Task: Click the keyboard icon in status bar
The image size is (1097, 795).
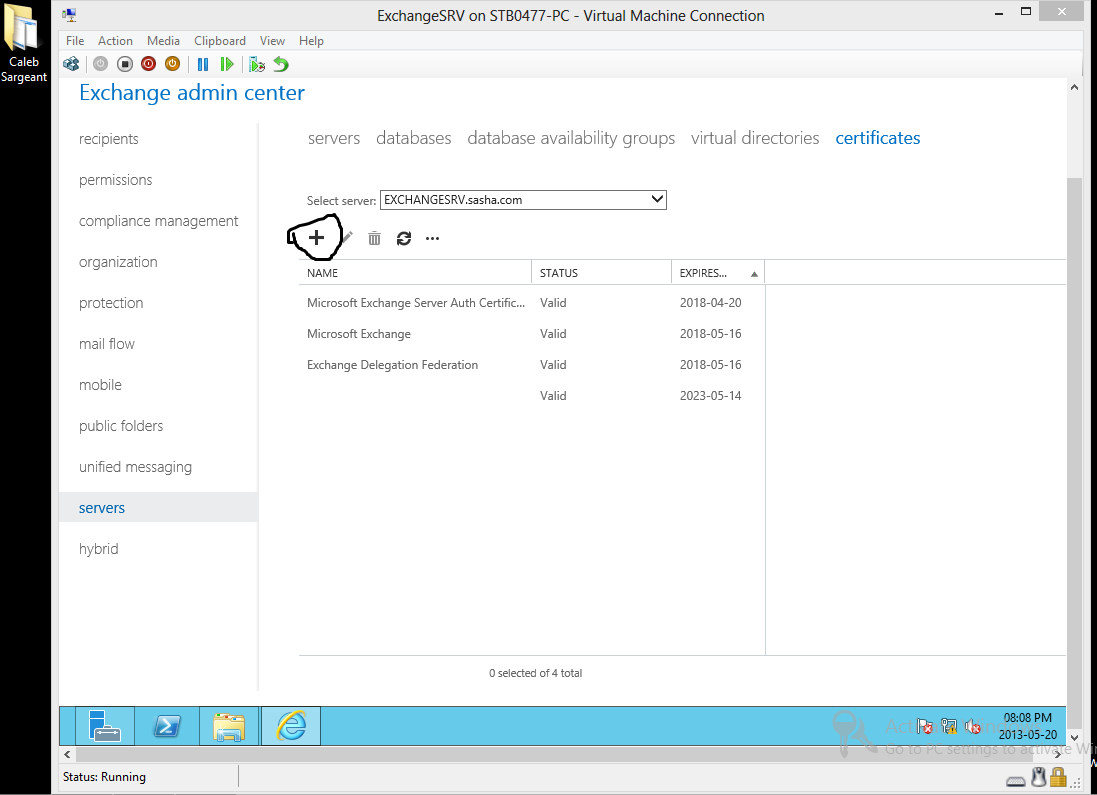Action: [x=1016, y=781]
